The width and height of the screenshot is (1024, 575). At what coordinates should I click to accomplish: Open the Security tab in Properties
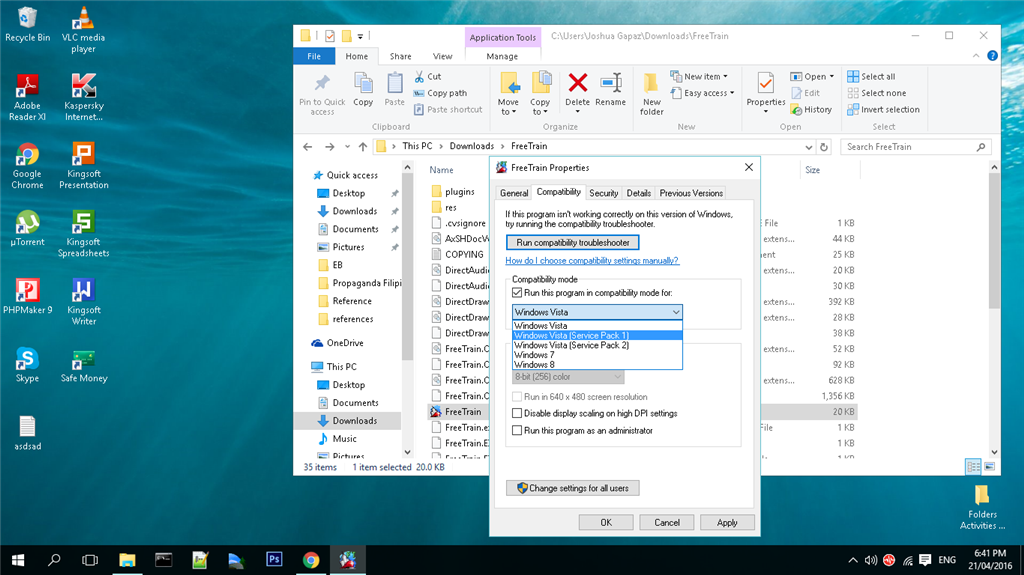pyautogui.click(x=603, y=193)
